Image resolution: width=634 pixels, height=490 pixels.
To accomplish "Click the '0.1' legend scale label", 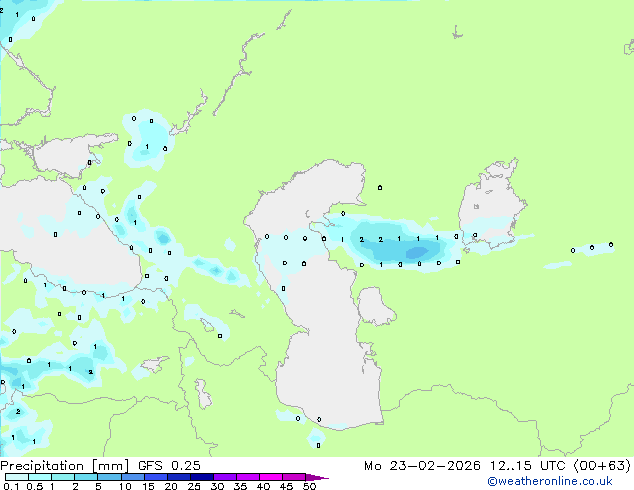I will [11, 486].
